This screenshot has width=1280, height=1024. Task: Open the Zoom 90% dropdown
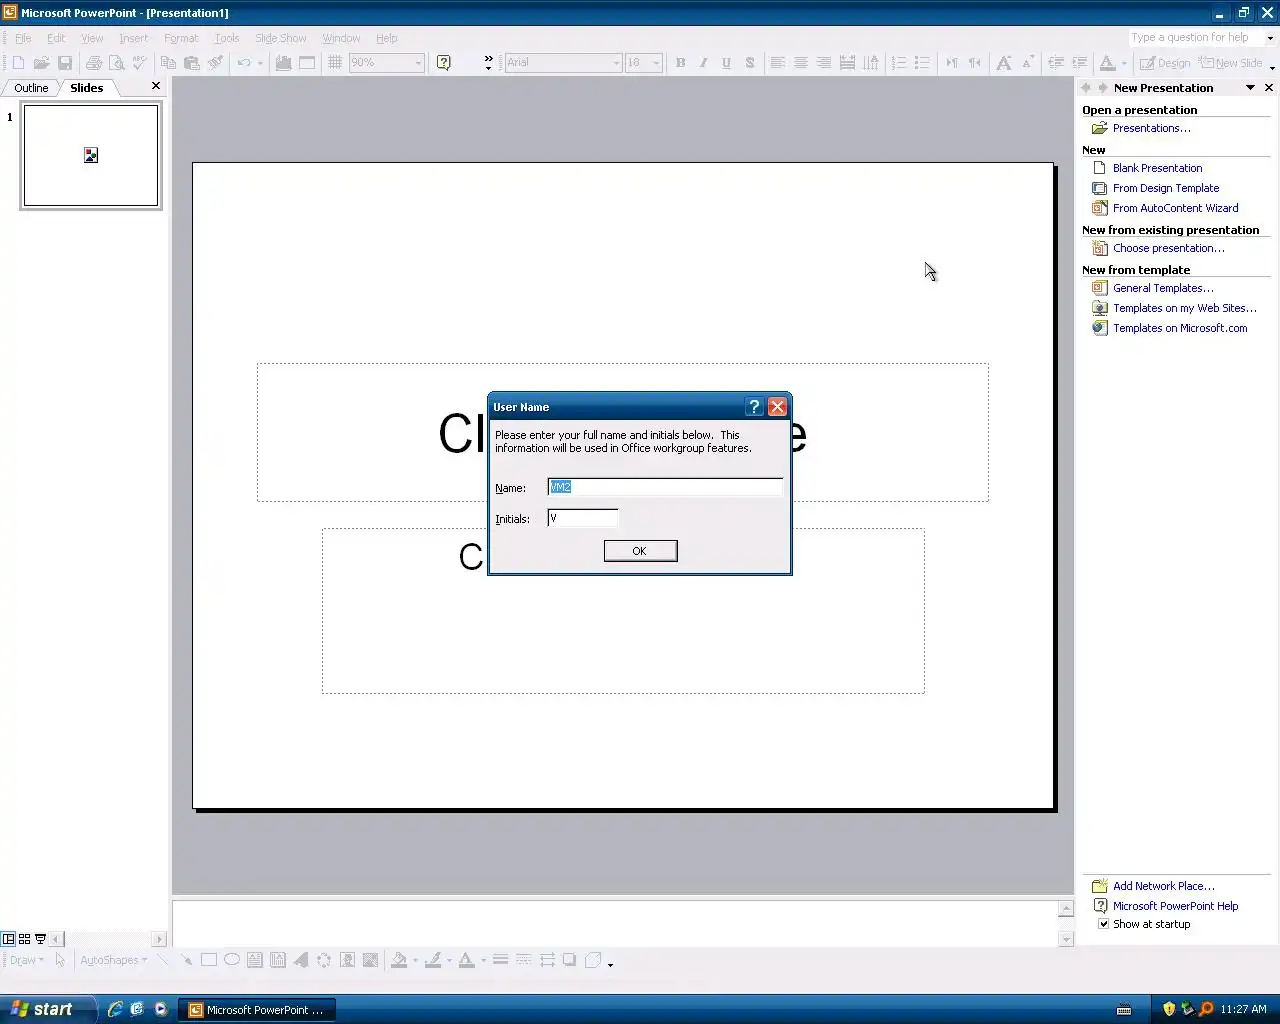(x=417, y=63)
